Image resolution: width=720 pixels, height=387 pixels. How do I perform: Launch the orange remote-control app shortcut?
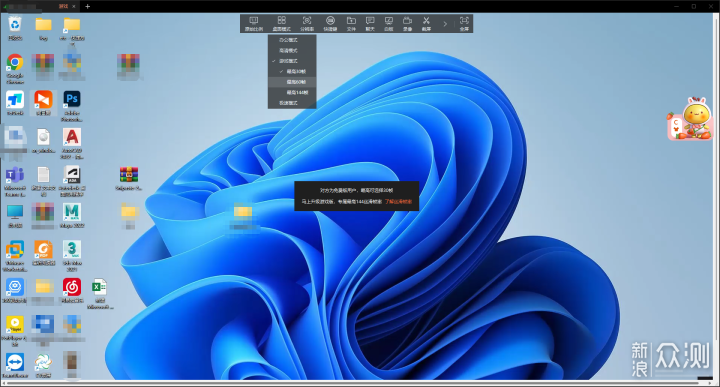click(x=43, y=102)
